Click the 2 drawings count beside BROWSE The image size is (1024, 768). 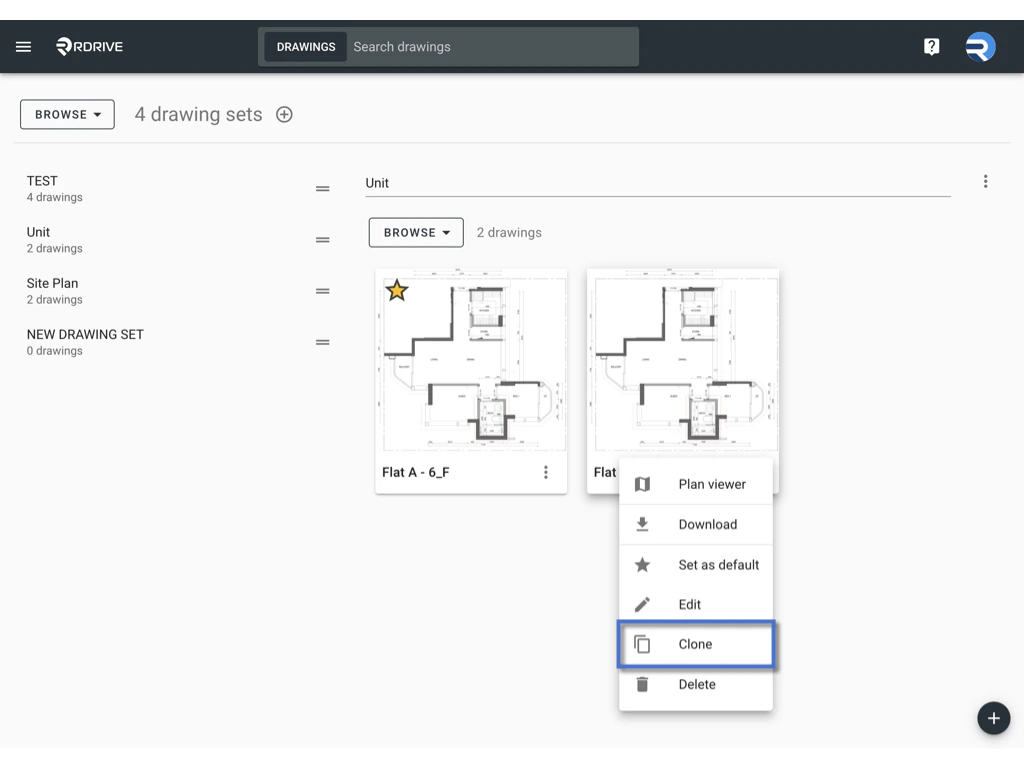point(509,232)
